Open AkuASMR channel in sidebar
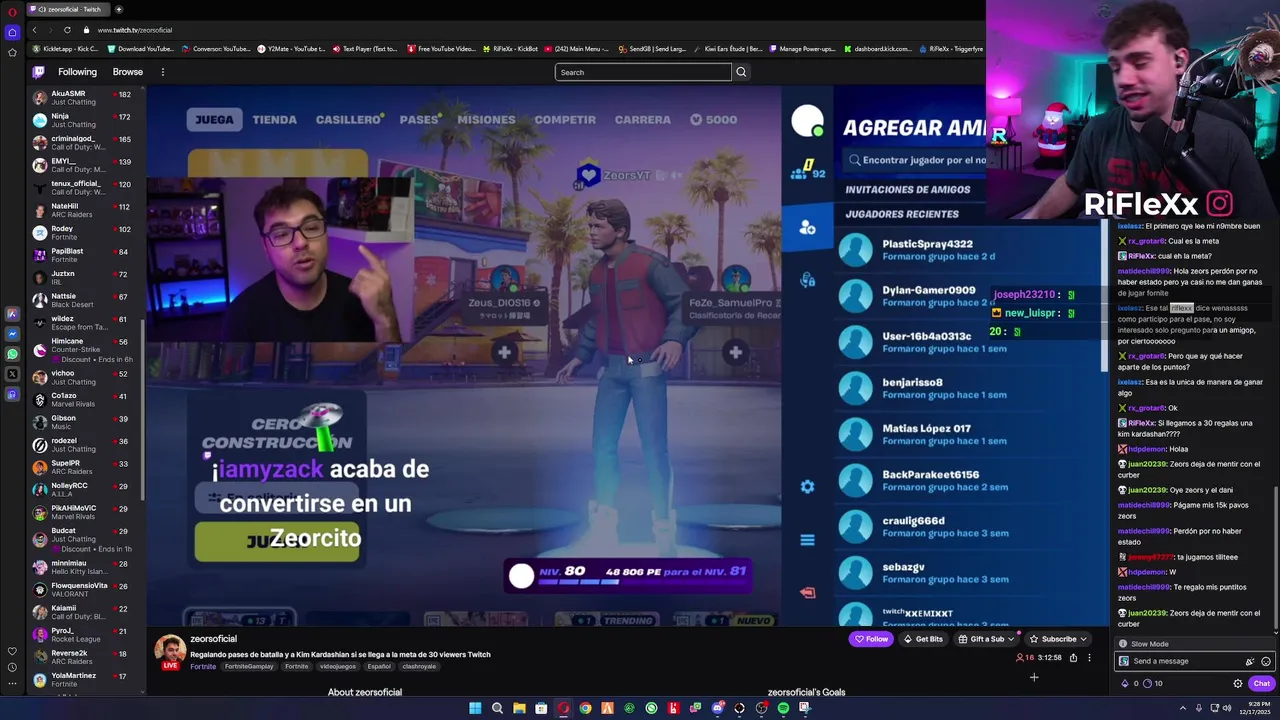 point(82,98)
